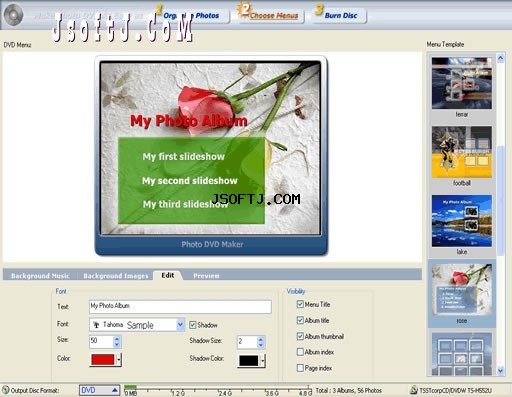512x397 pixels.
Task: Uncheck the Menu Title visibility checkbox
Action: tap(300, 304)
